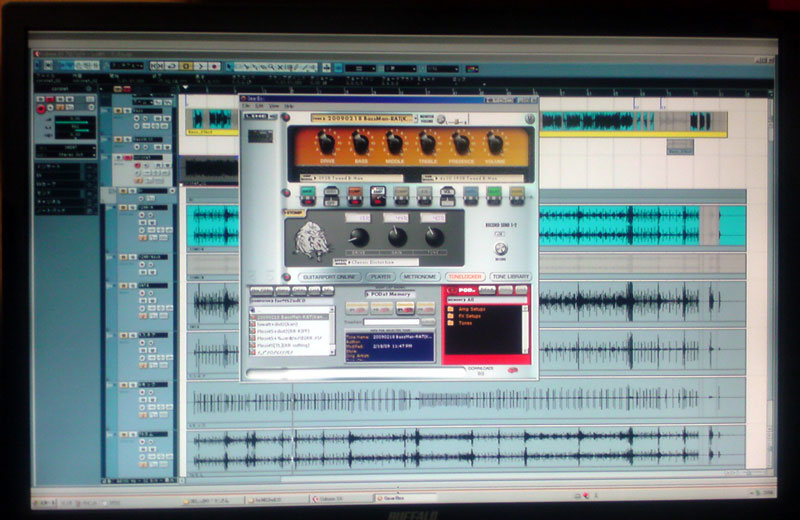Viewport: 800px width, 520px height.
Task: Adjust the MIDDLE knob on the amp
Action: click(394, 143)
